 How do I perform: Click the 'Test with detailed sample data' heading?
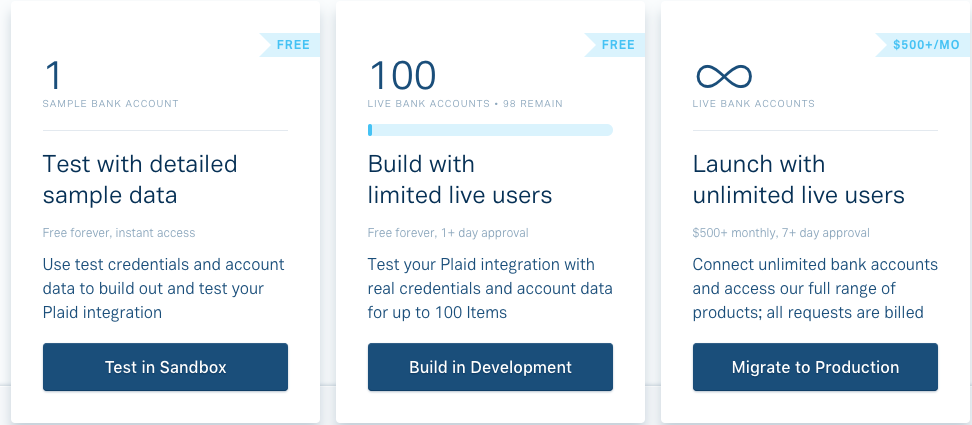140,180
